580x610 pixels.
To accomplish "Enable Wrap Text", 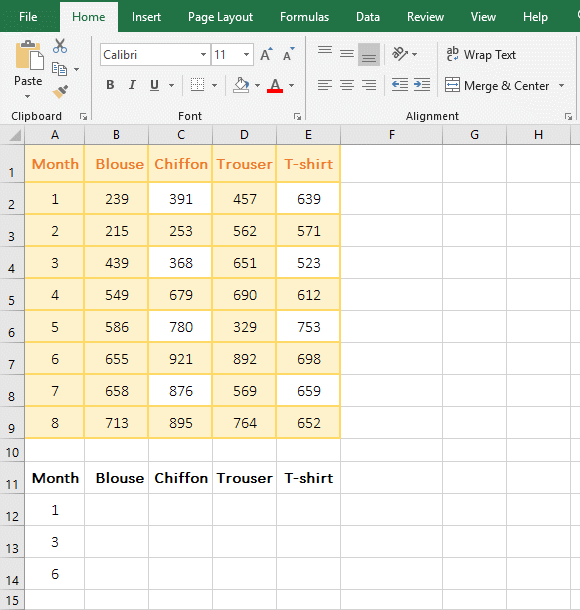I will pos(481,54).
